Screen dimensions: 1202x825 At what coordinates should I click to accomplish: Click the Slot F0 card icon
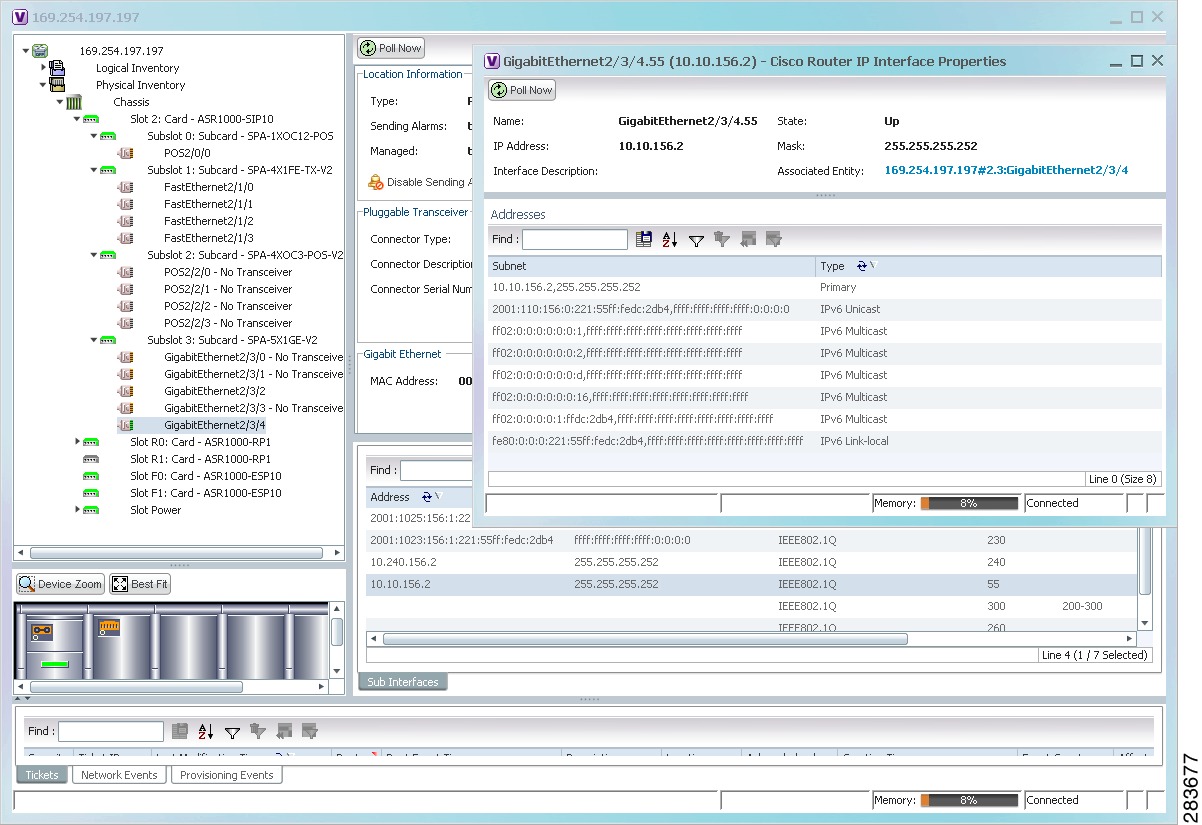pyautogui.click(x=91, y=476)
